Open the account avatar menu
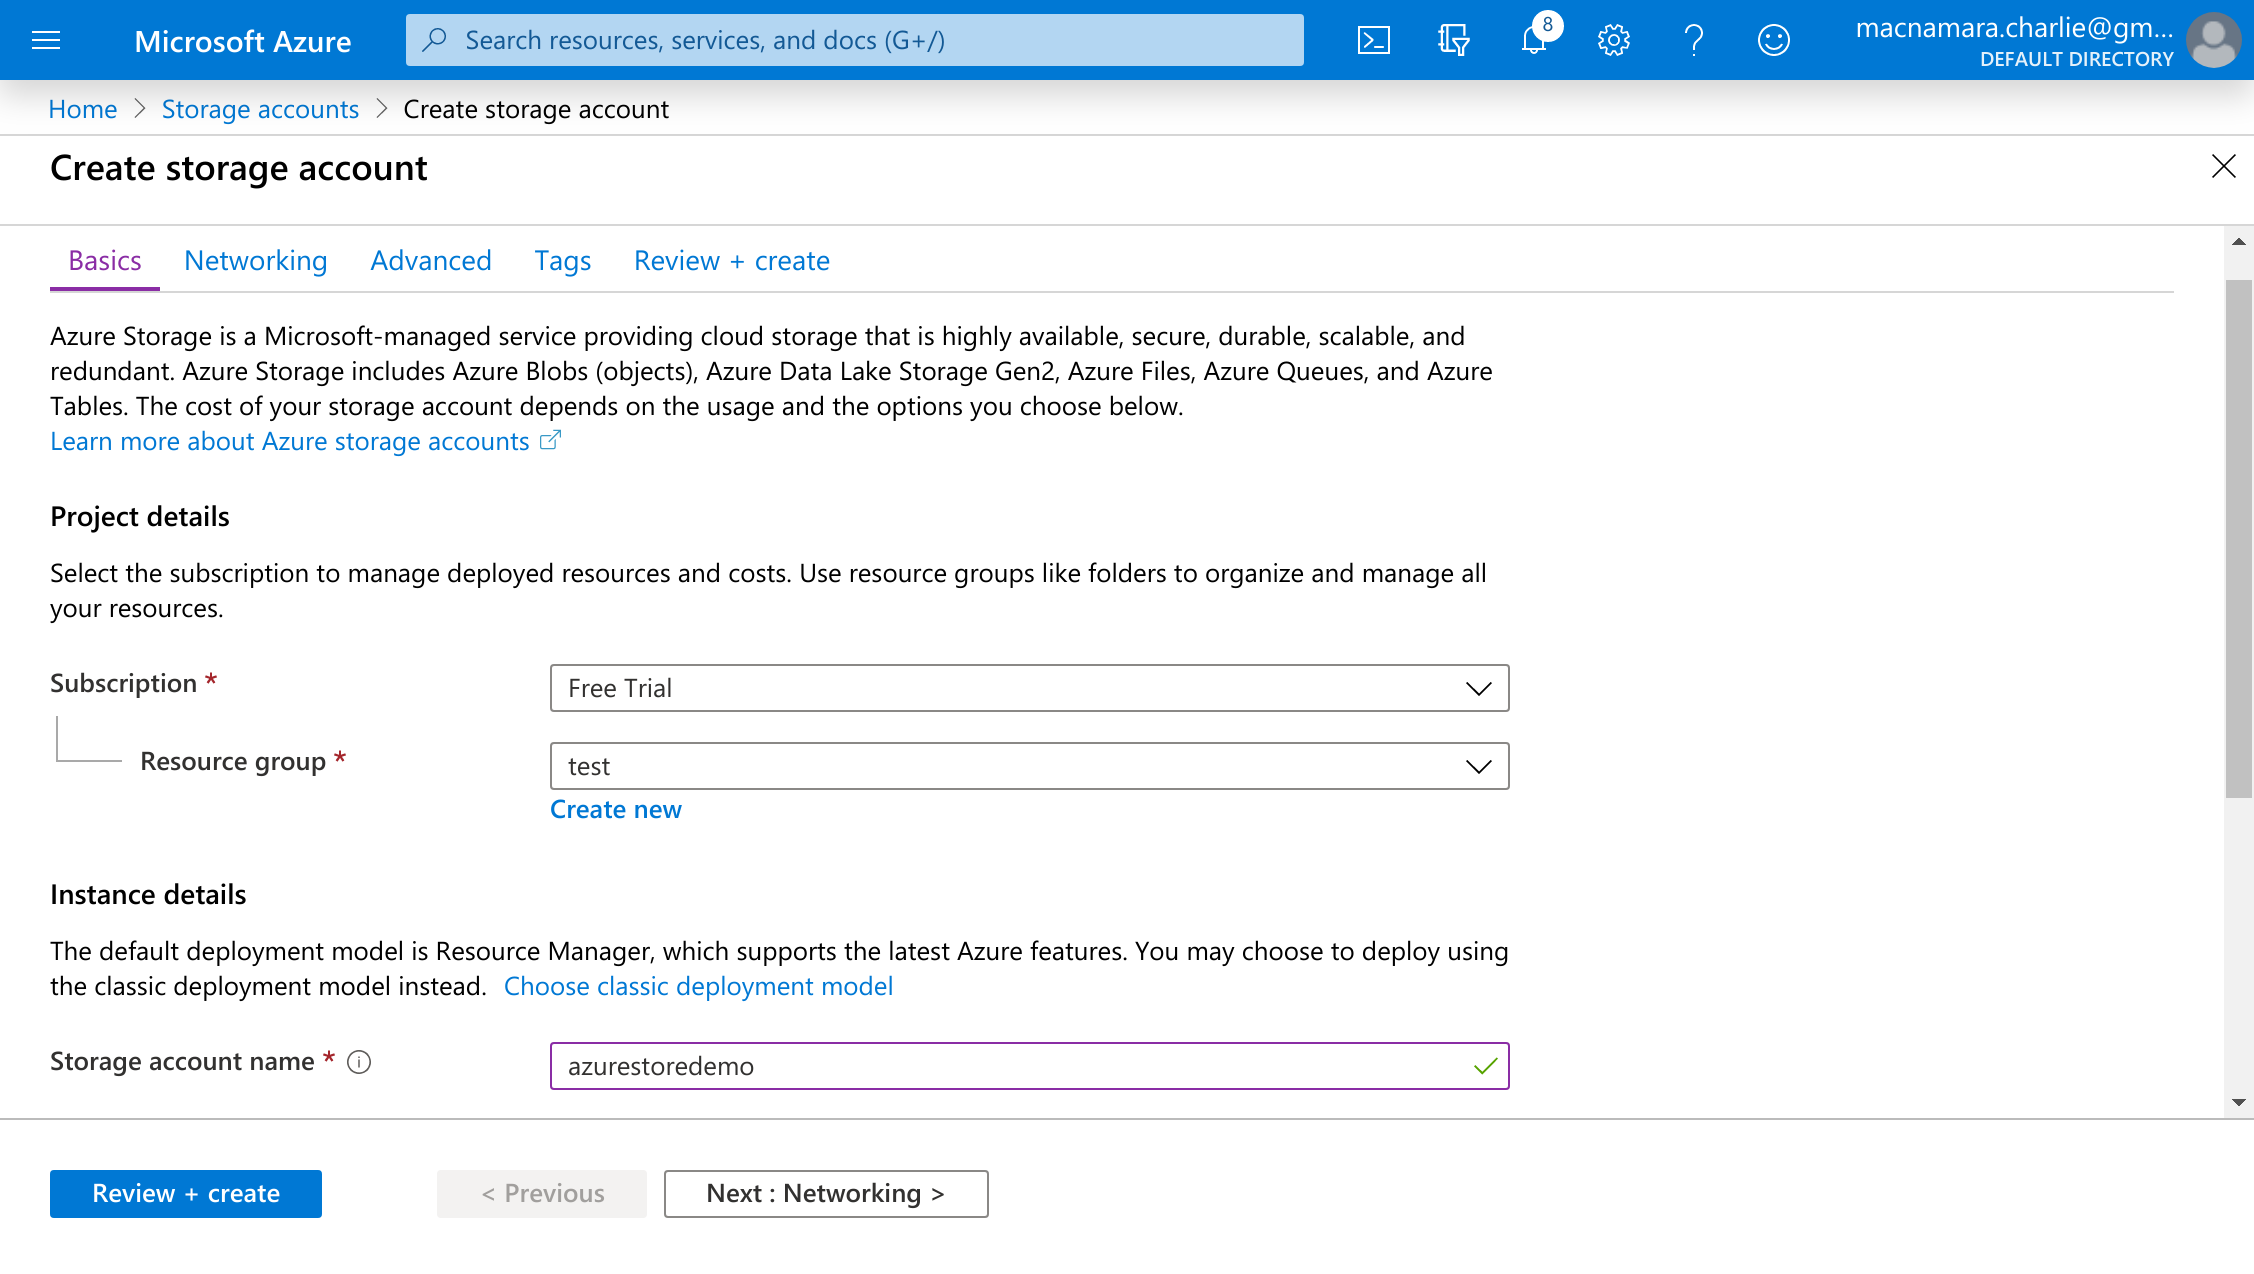The image size is (2254, 1274). click(2213, 40)
